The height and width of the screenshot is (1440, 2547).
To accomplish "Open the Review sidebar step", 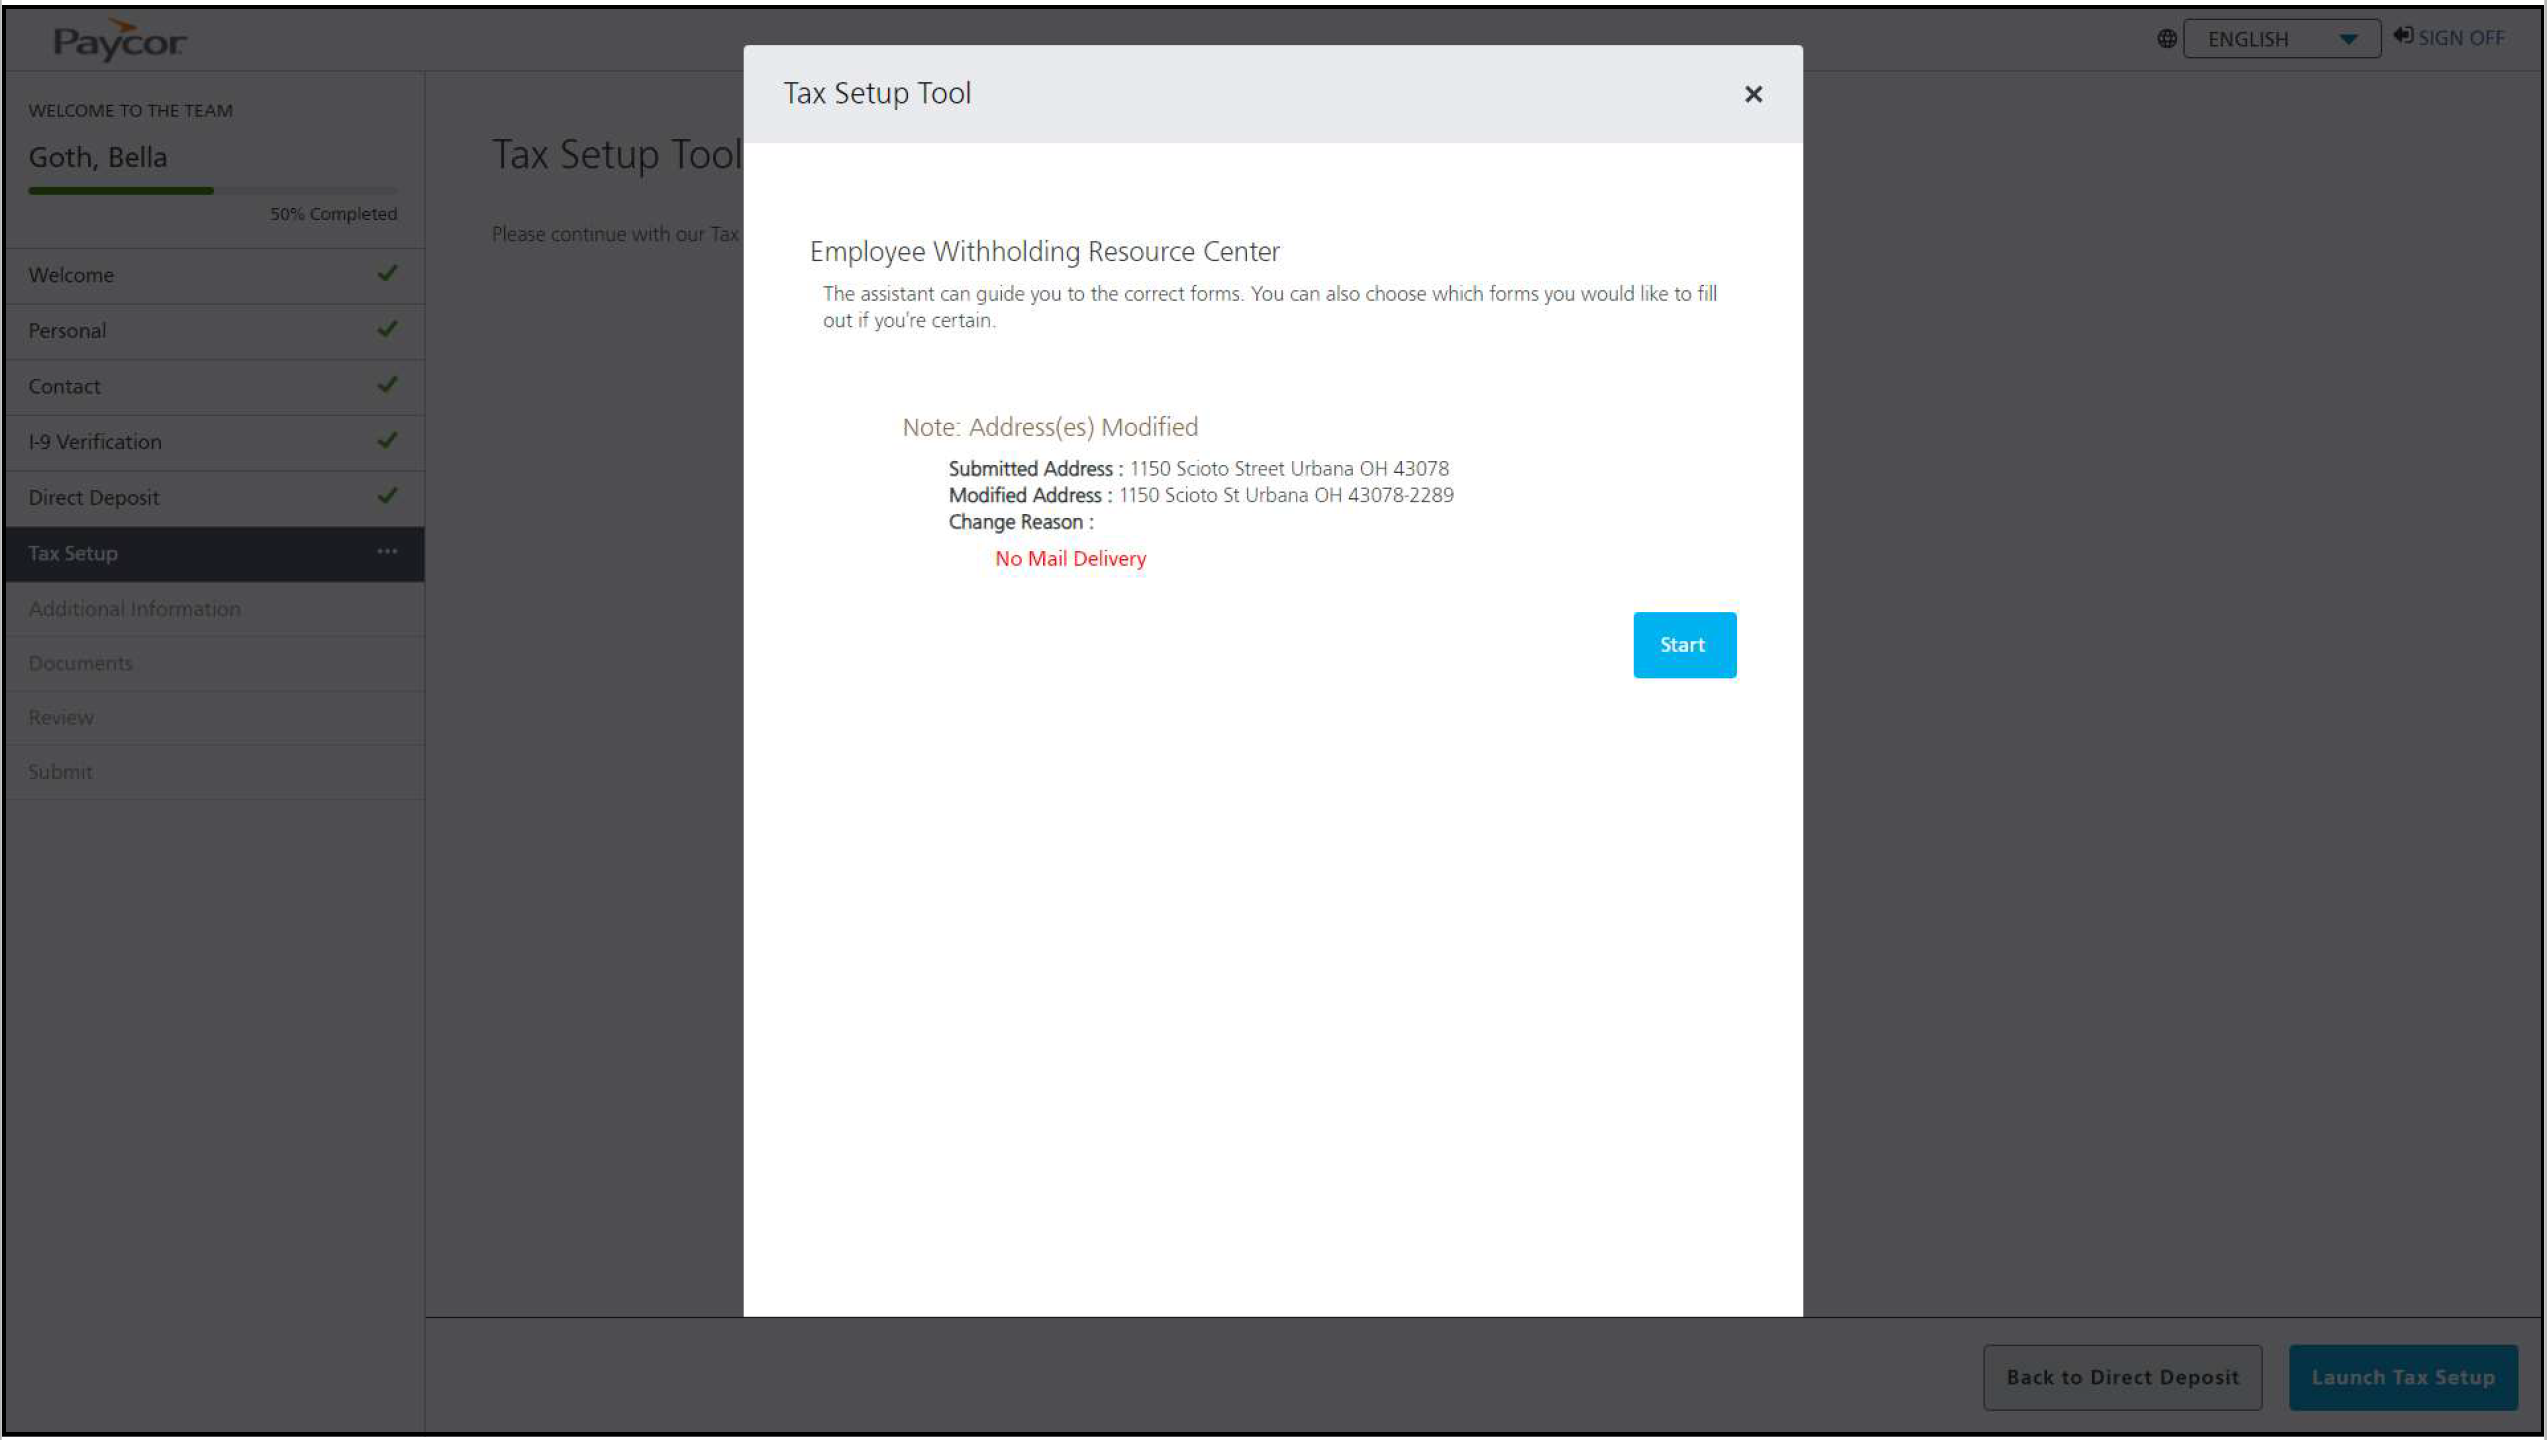I will coord(61,717).
